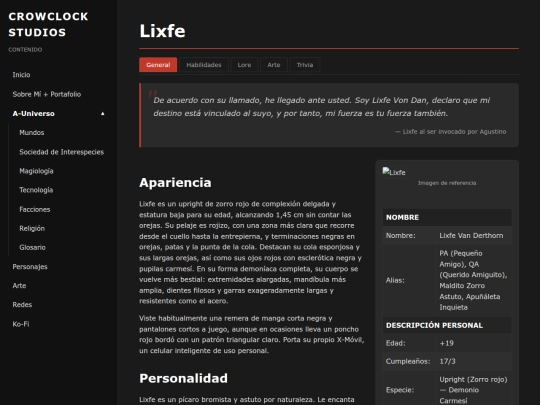Click the Especie label in infobox
The height and width of the screenshot is (405, 540).
pyautogui.click(x=400, y=390)
